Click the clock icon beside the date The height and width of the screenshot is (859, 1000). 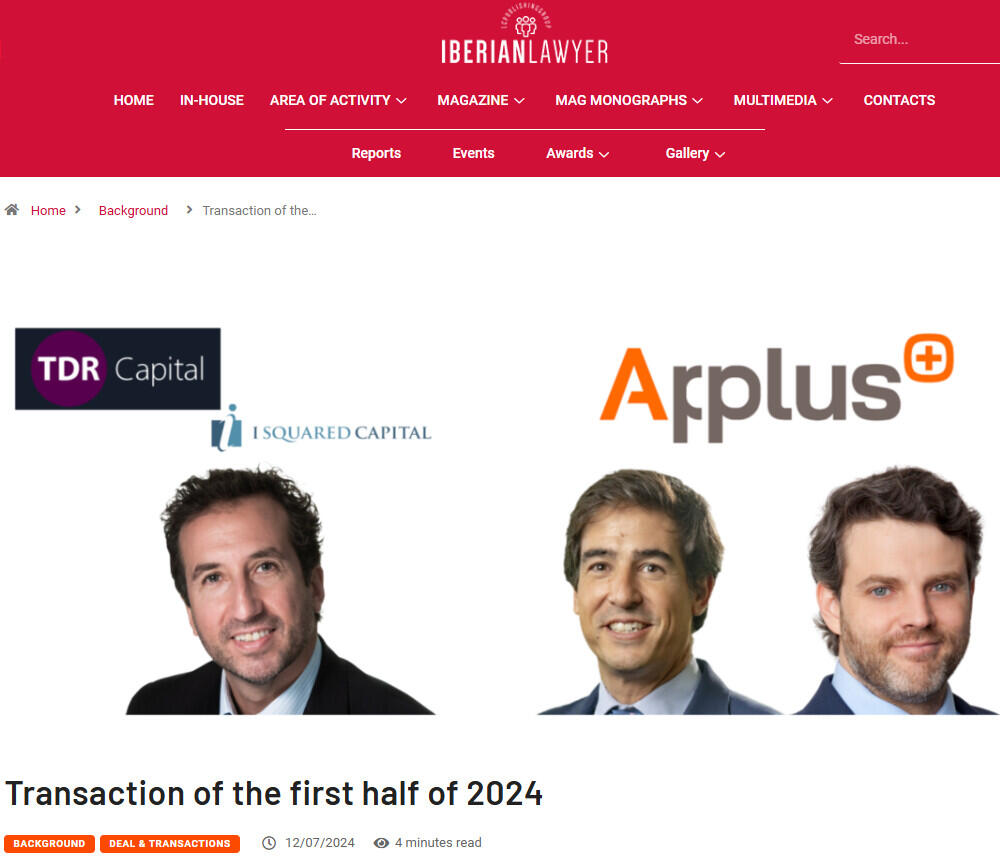coord(269,843)
